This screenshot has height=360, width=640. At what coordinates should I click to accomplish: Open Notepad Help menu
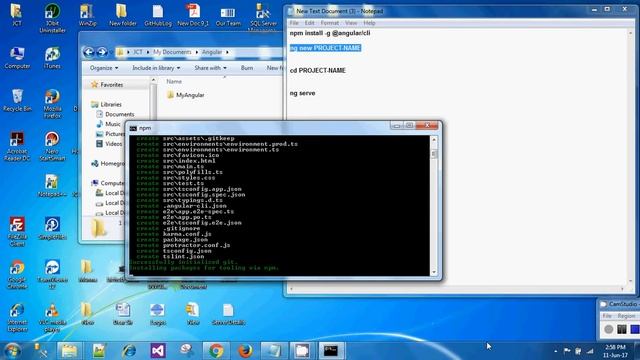coord(369,23)
